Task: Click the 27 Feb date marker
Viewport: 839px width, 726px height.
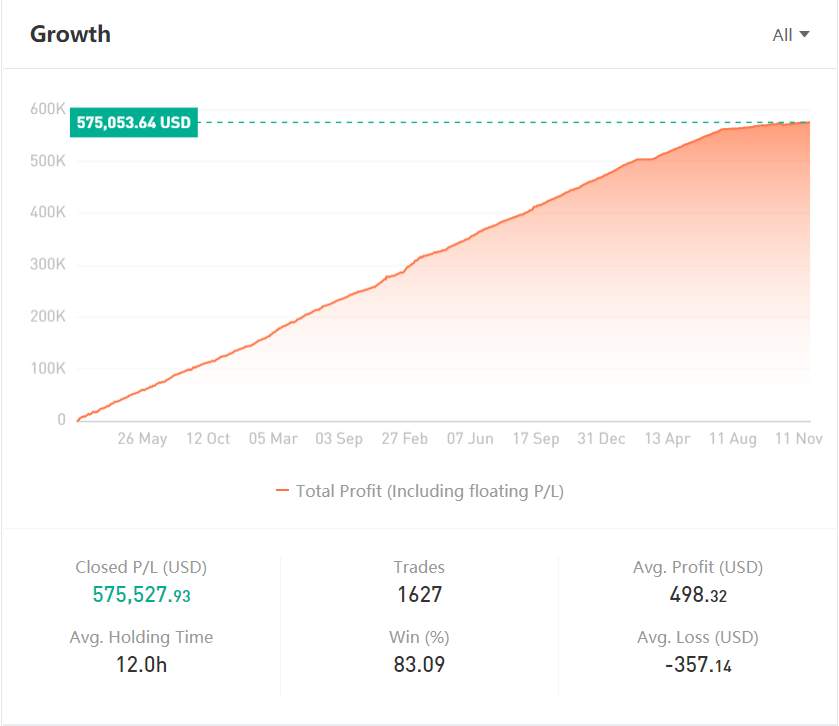Action: [x=405, y=439]
